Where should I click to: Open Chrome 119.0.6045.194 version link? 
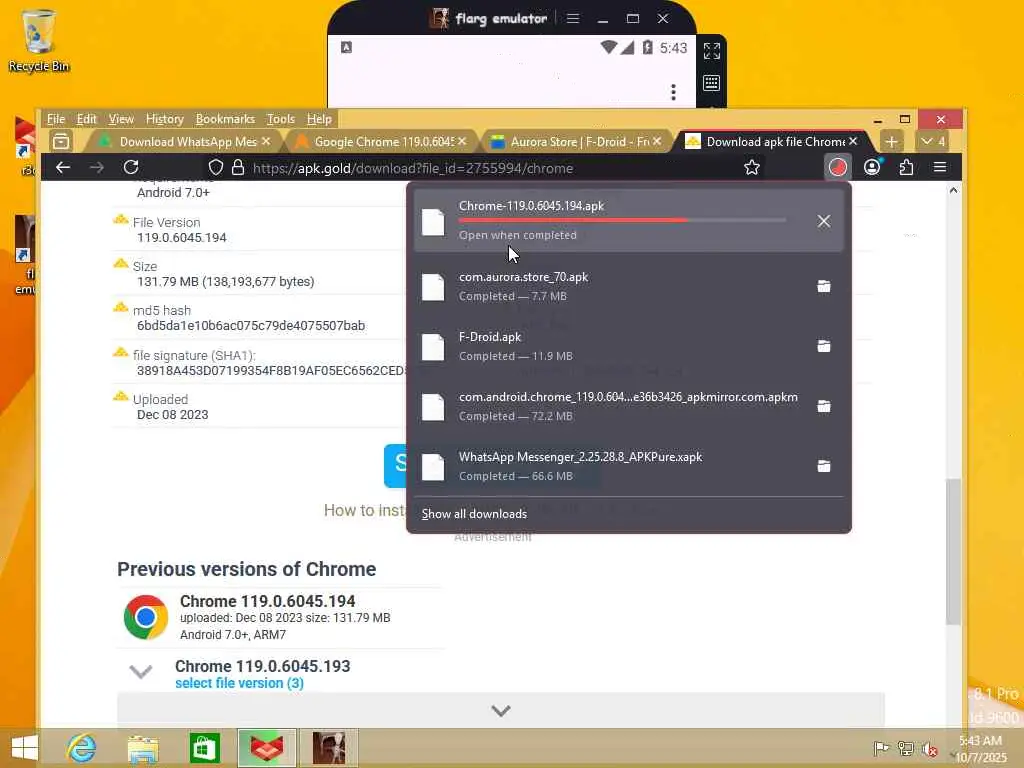pos(268,601)
